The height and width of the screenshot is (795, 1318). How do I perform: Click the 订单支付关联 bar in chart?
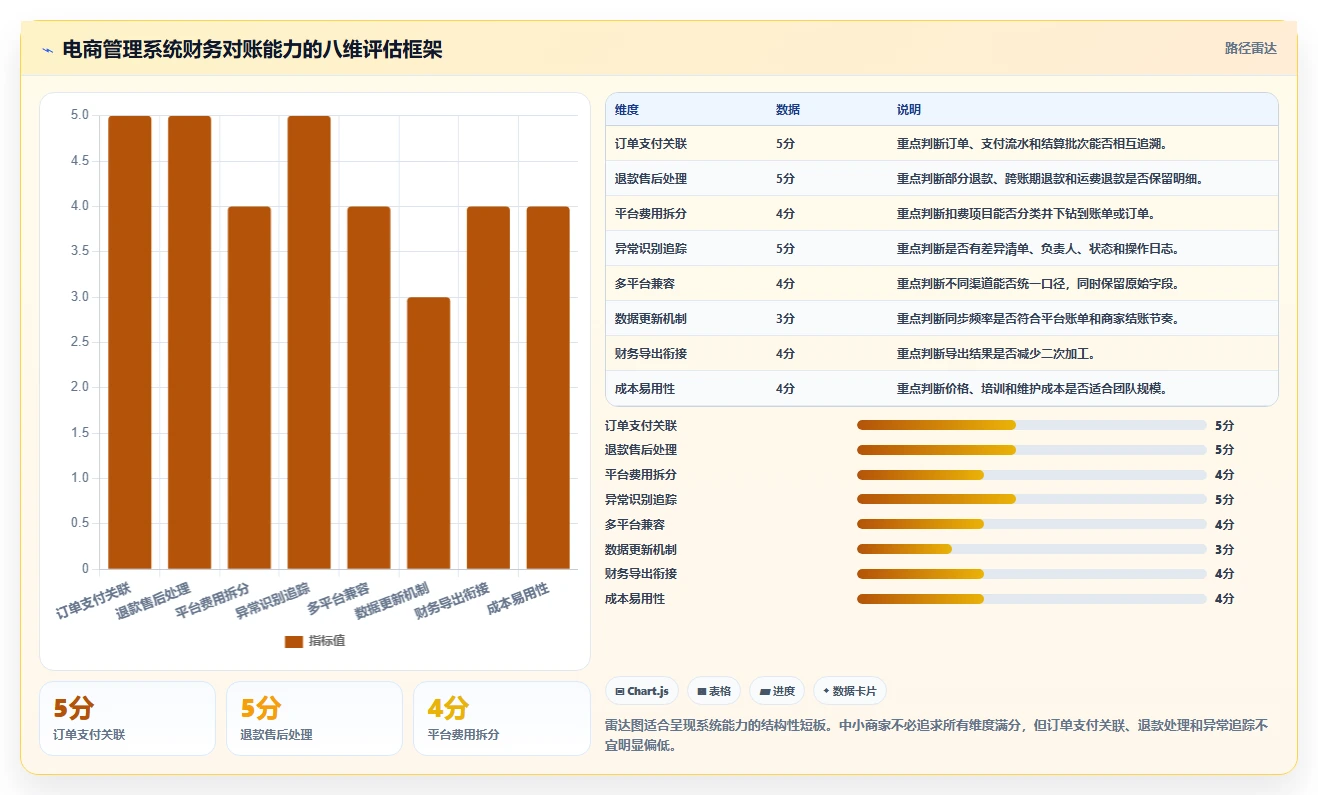(130, 342)
